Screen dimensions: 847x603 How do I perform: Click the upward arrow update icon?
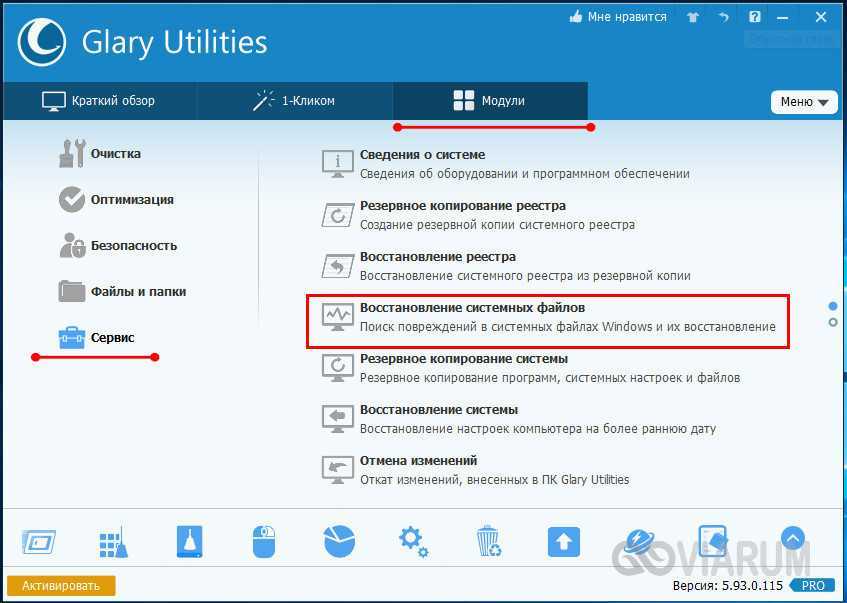[564, 542]
